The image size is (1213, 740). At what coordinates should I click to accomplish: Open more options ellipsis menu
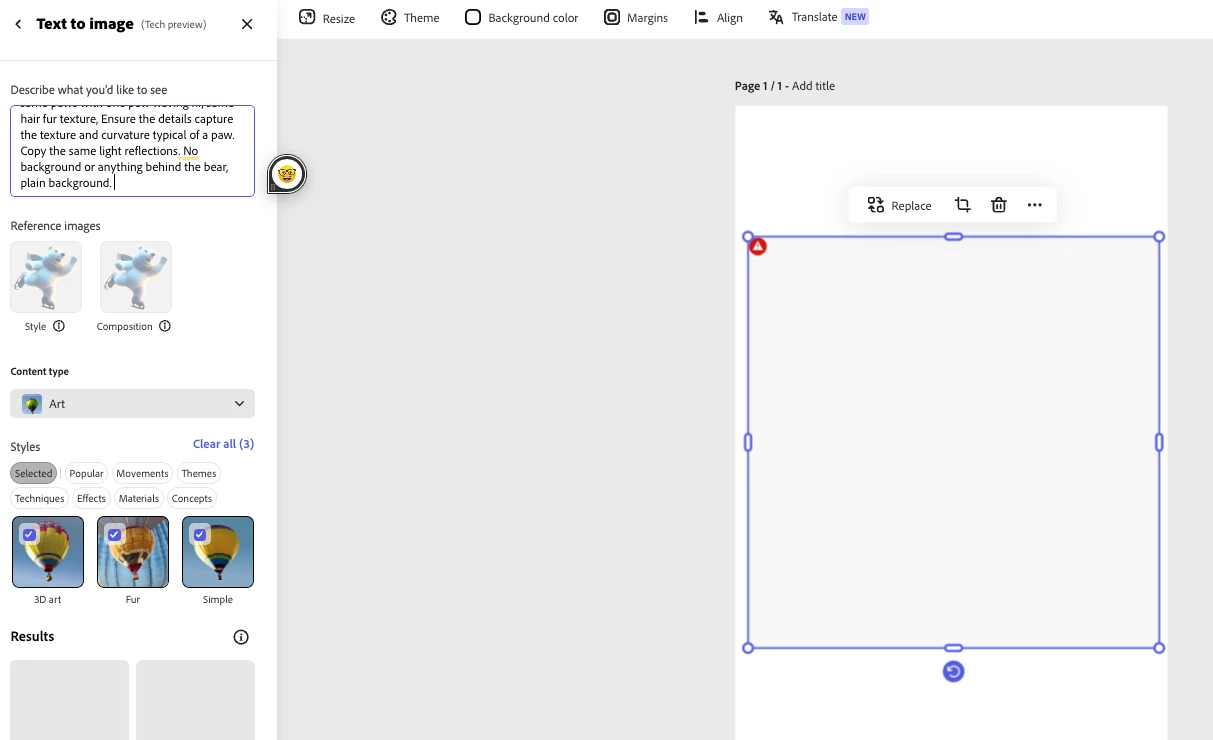(x=1034, y=205)
